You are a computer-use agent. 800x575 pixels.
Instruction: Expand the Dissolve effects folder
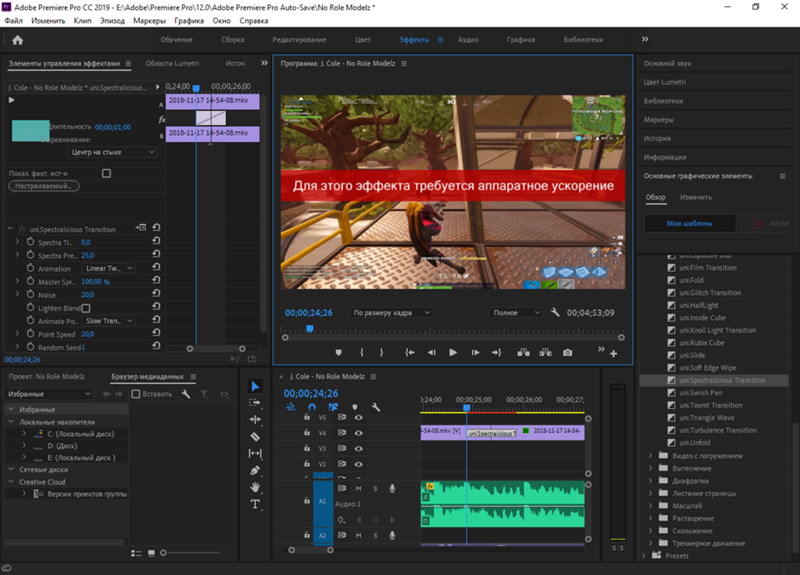[650, 518]
